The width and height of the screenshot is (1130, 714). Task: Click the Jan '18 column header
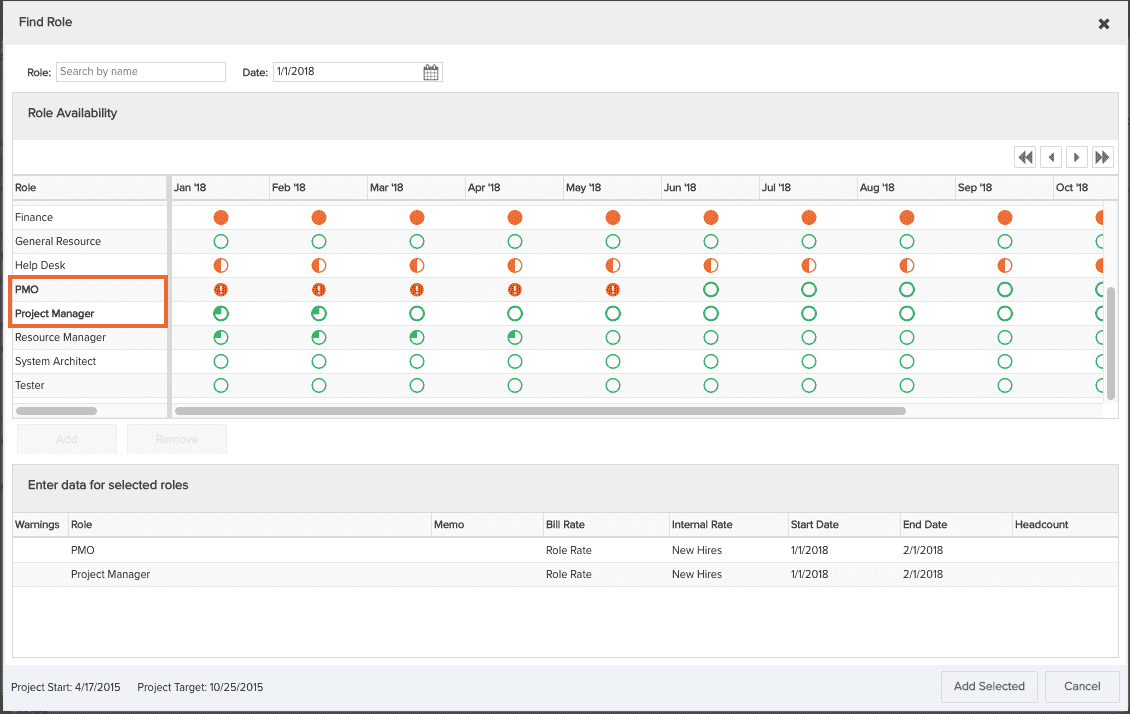(x=220, y=187)
